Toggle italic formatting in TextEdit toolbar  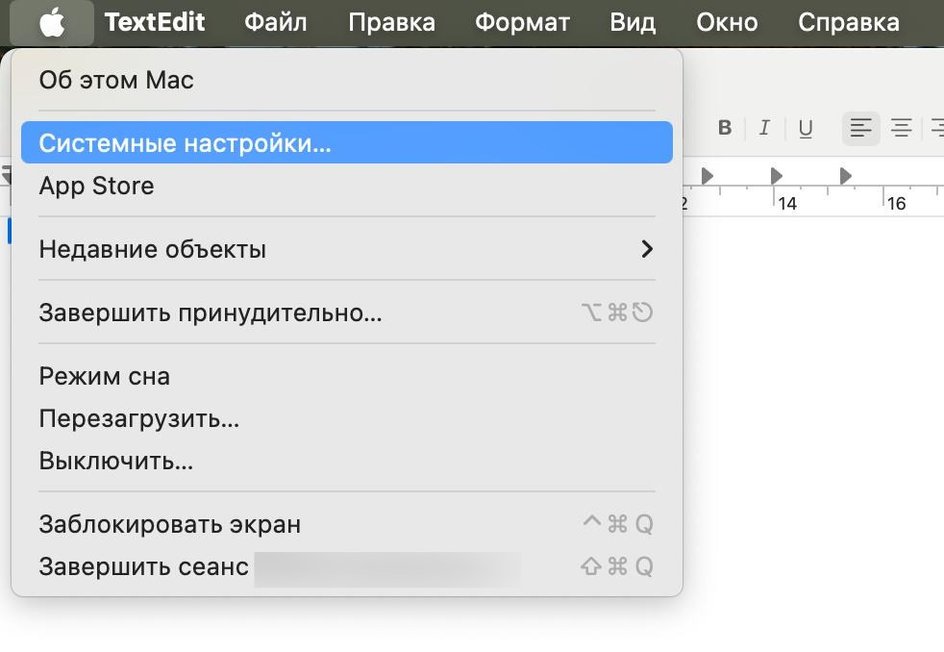pos(765,128)
